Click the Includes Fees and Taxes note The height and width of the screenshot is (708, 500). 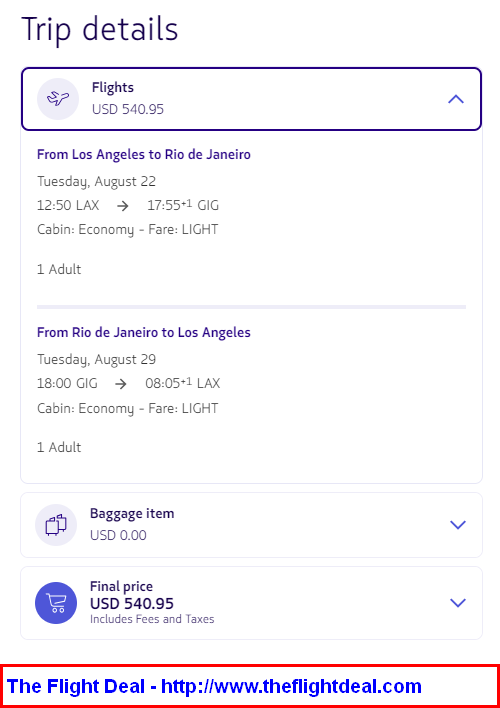click(152, 619)
